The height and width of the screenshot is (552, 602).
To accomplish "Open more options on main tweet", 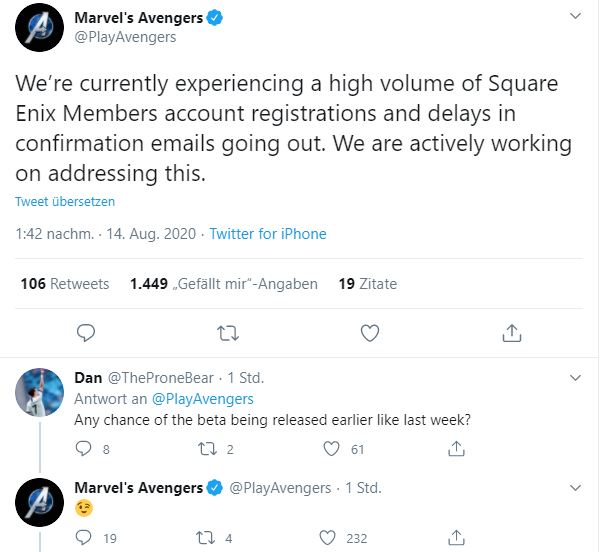I will point(575,17).
